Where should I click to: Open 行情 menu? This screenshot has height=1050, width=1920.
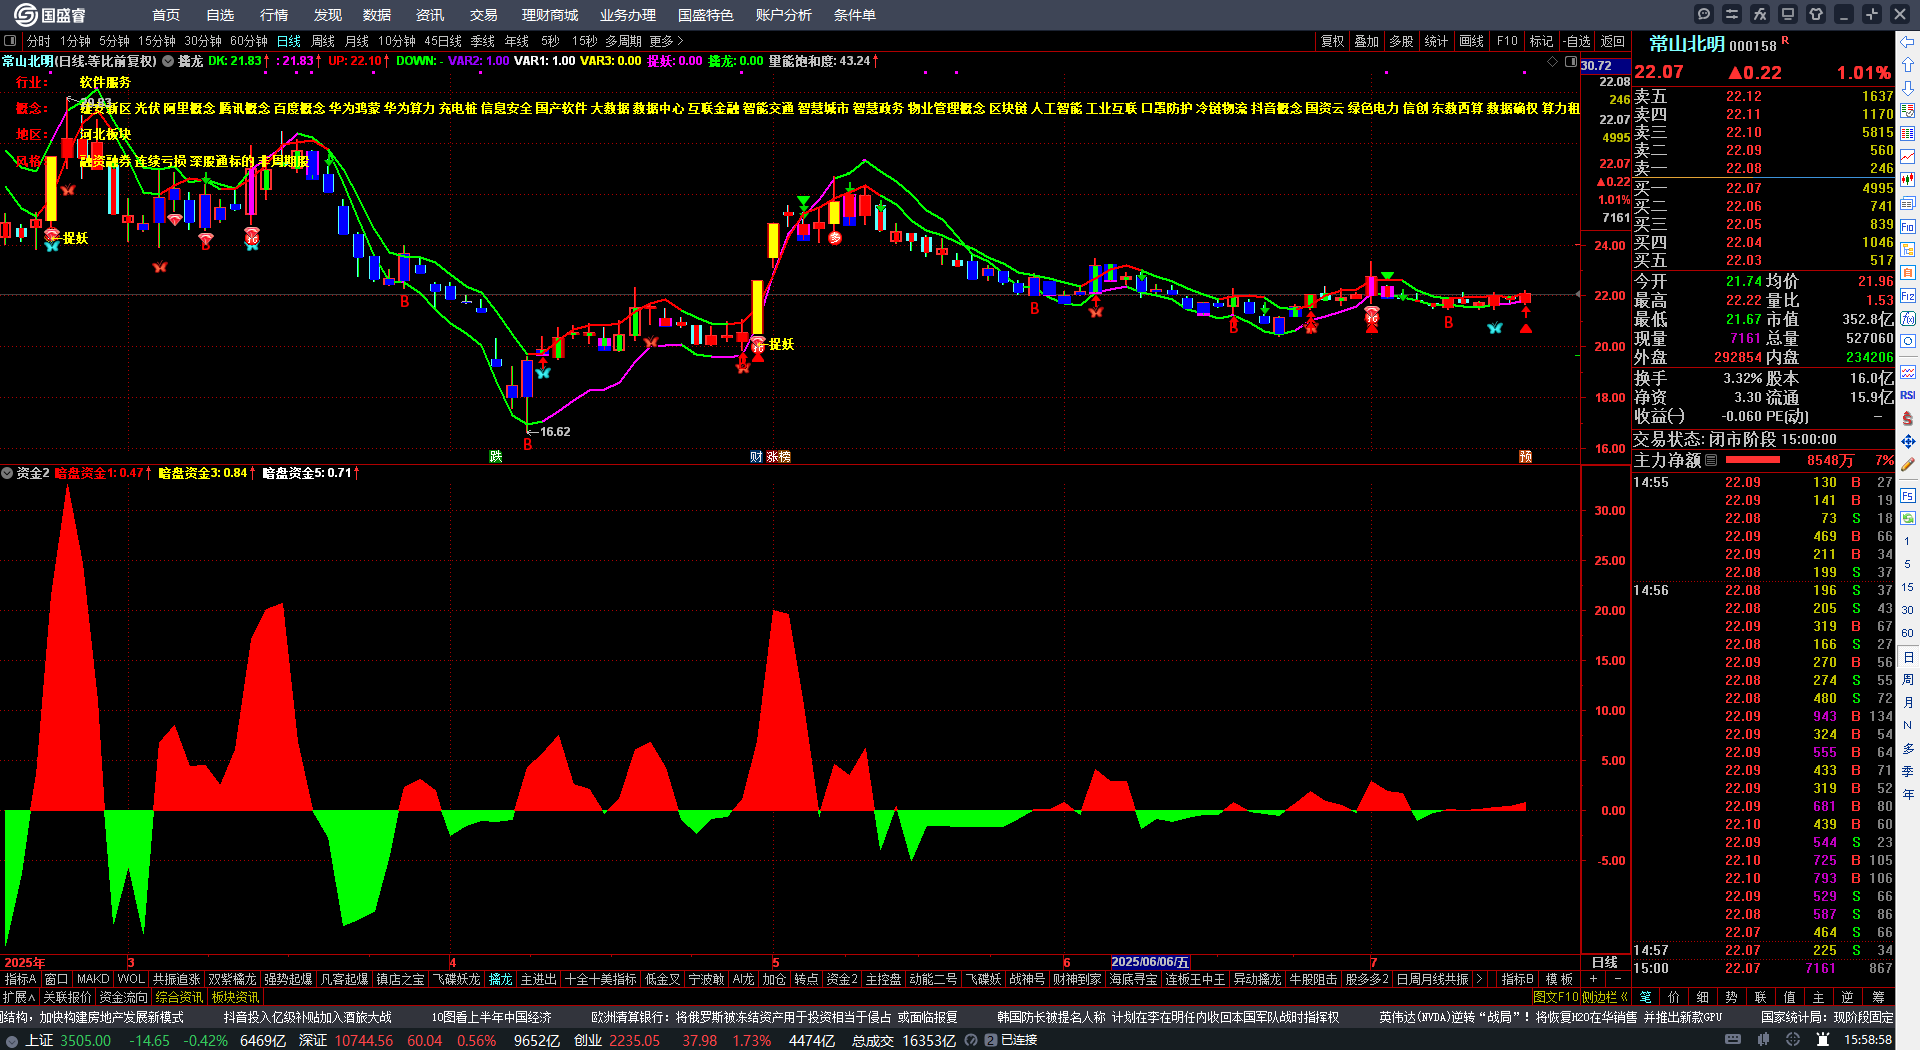click(274, 15)
